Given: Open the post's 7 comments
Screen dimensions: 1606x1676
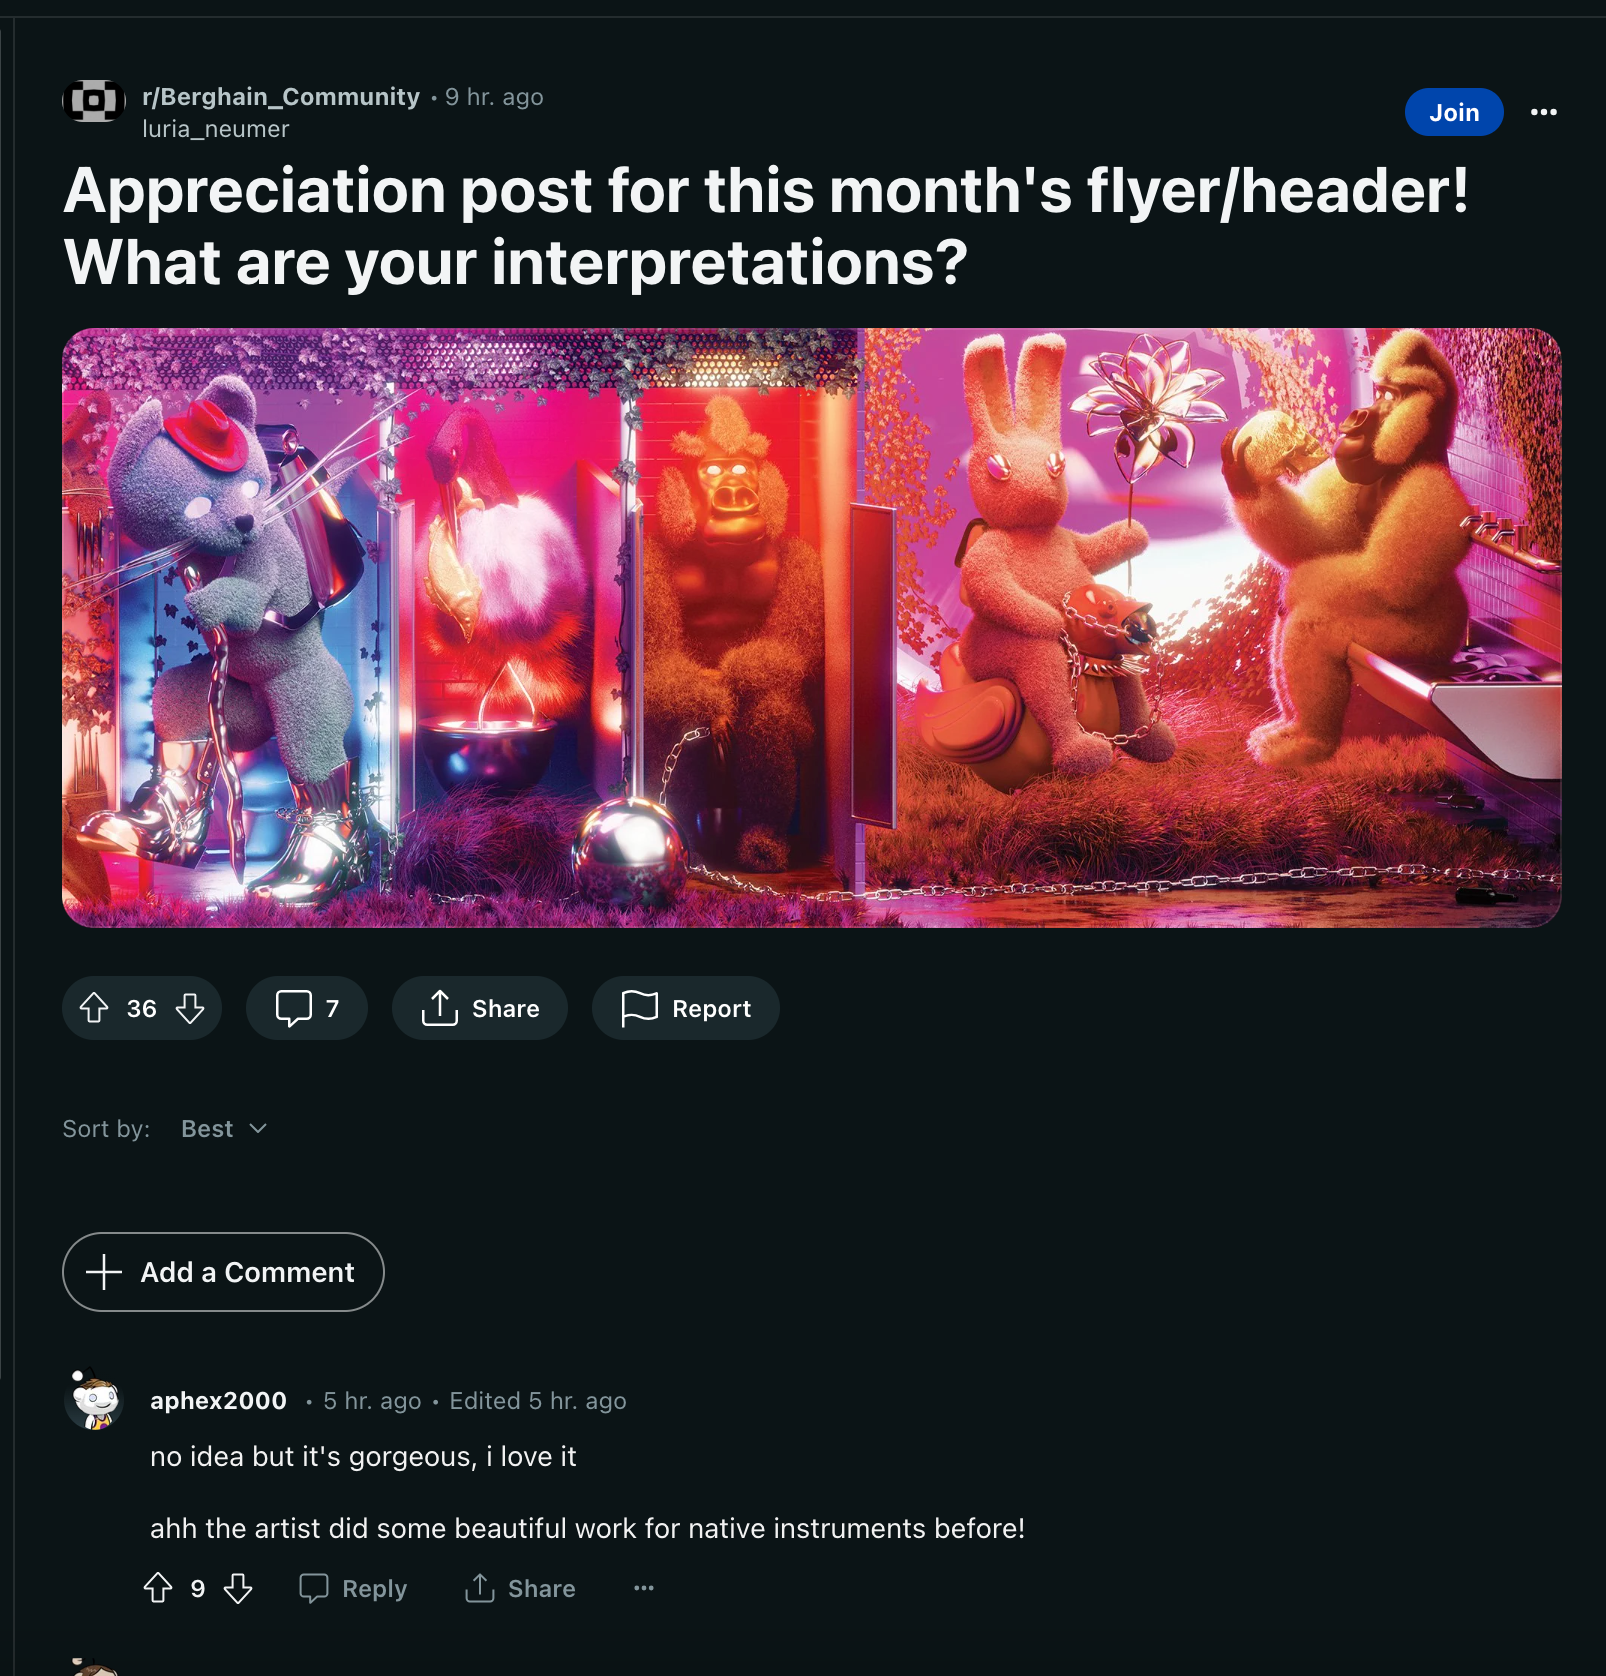Looking at the screenshot, I should (x=307, y=1008).
